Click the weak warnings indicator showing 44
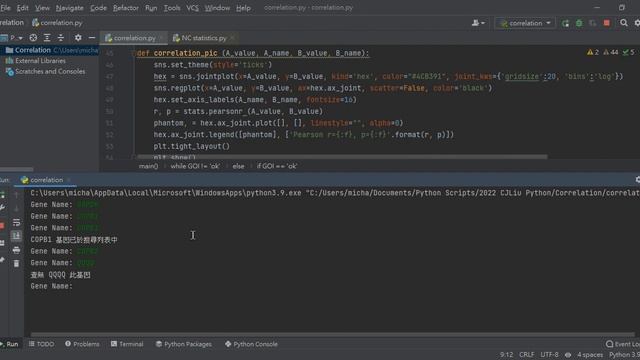The width and height of the screenshot is (640, 360). 611,52
